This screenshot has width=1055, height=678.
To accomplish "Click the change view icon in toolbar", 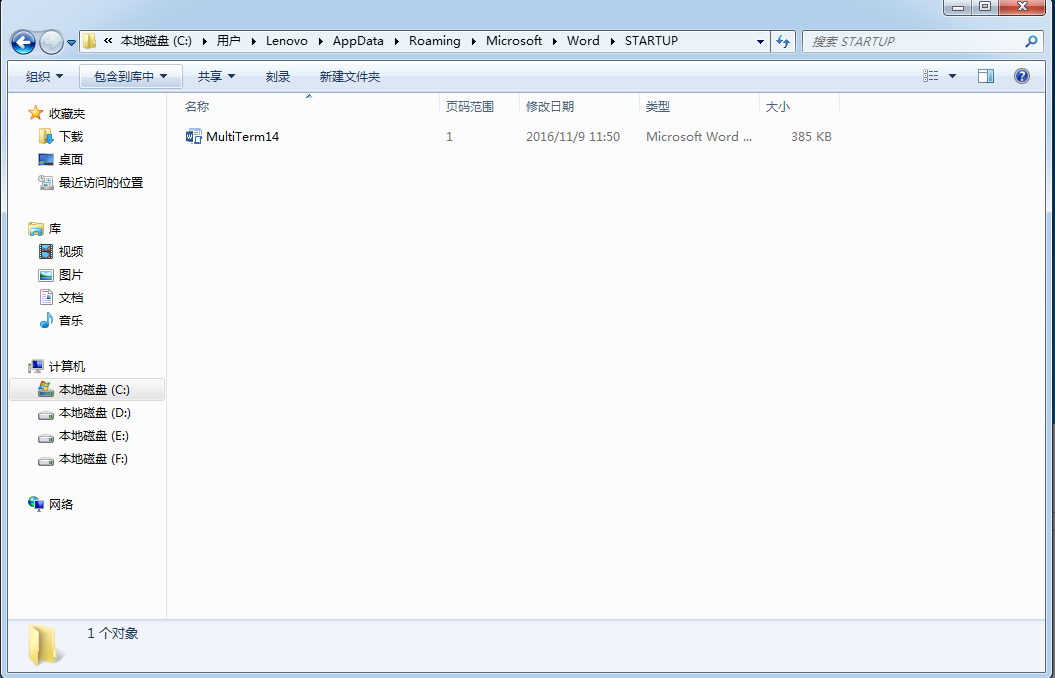I will click(x=931, y=76).
